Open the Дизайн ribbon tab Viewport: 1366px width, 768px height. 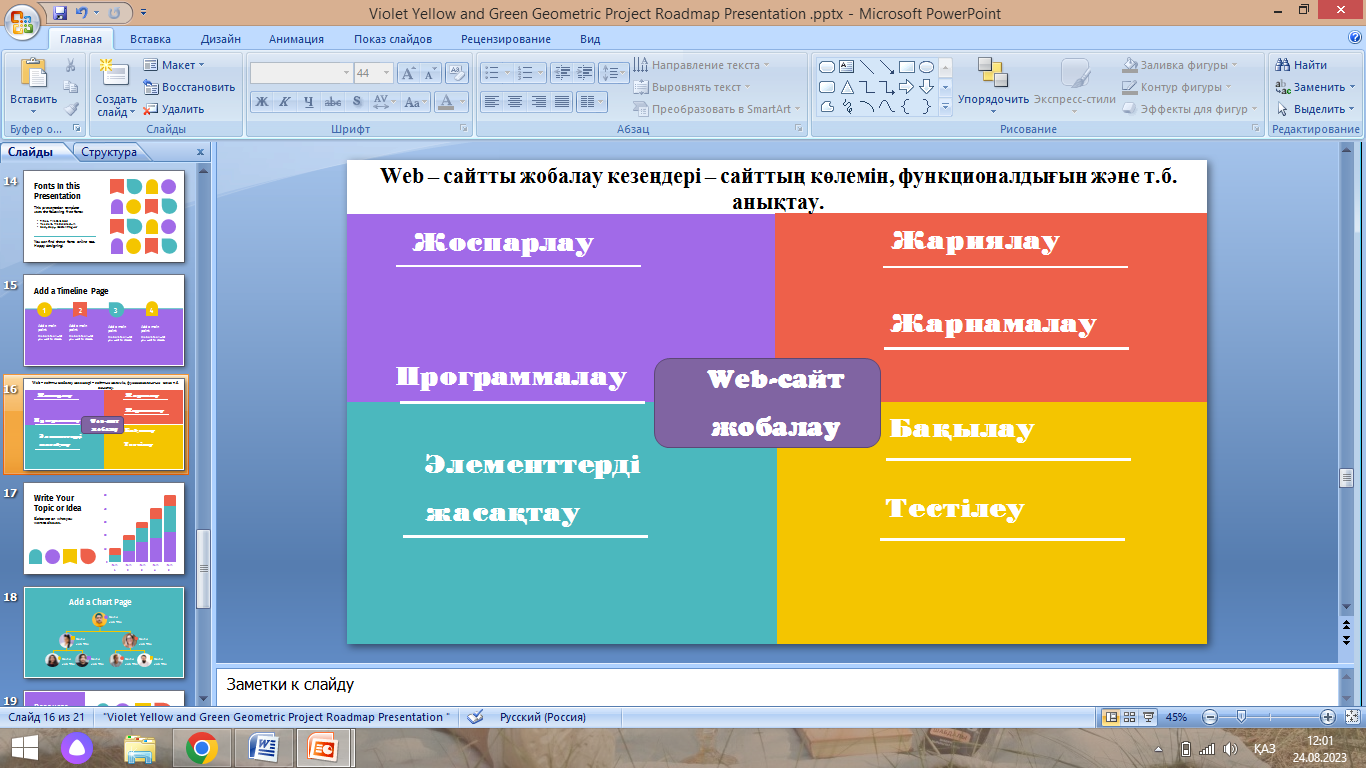click(x=220, y=39)
